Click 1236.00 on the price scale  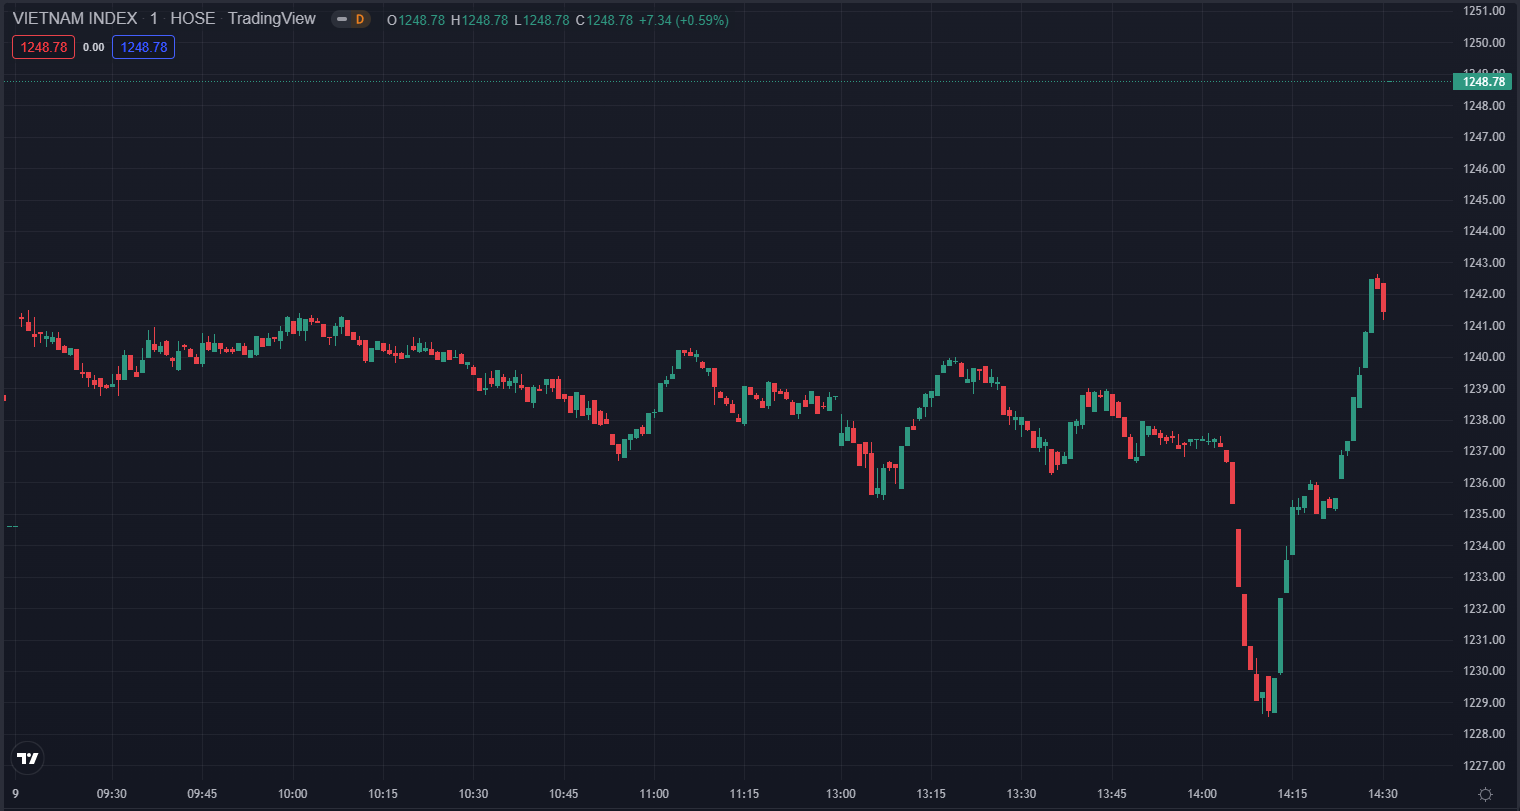[x=1484, y=483]
